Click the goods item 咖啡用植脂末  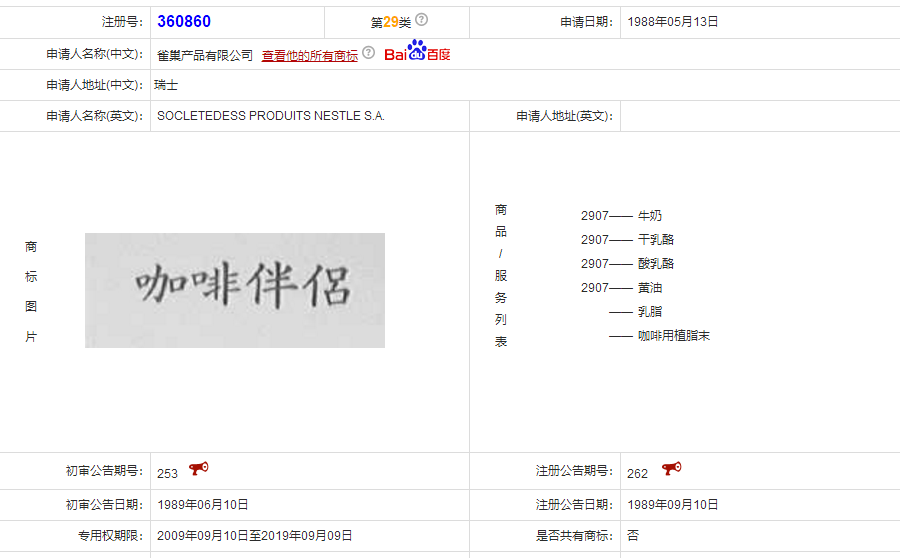coord(674,336)
